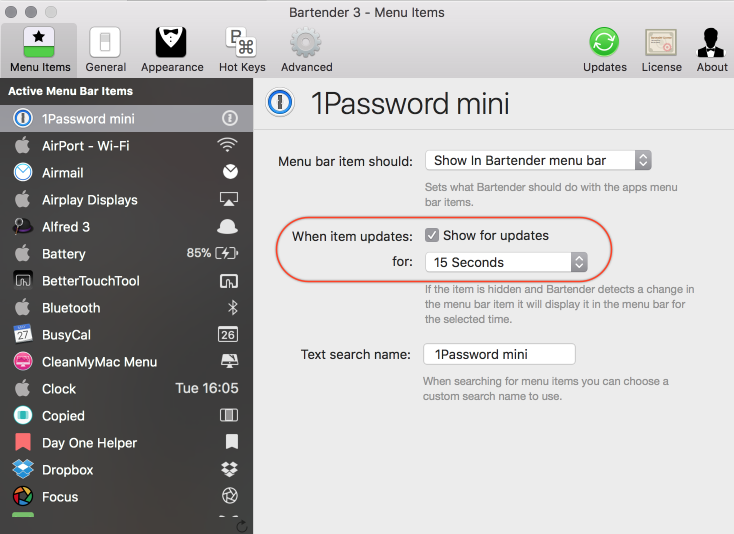Image resolution: width=734 pixels, height=534 pixels.
Task: Click the Bluetooth symbol status icon
Action: (x=233, y=307)
